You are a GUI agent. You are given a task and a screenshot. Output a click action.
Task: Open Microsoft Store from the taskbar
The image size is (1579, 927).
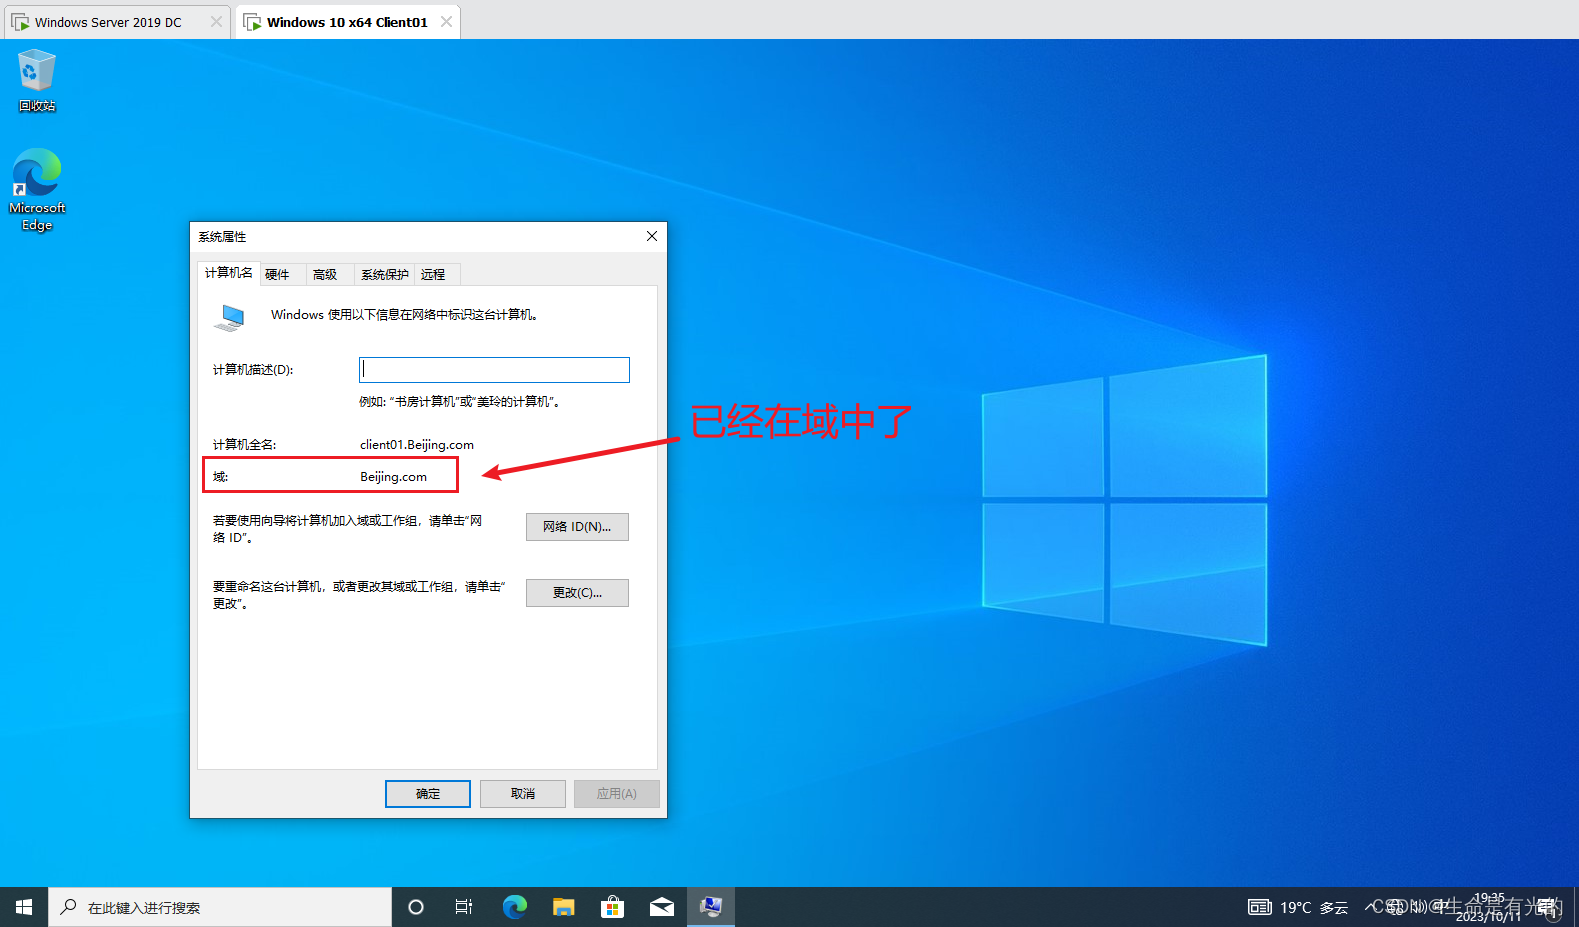click(x=613, y=907)
